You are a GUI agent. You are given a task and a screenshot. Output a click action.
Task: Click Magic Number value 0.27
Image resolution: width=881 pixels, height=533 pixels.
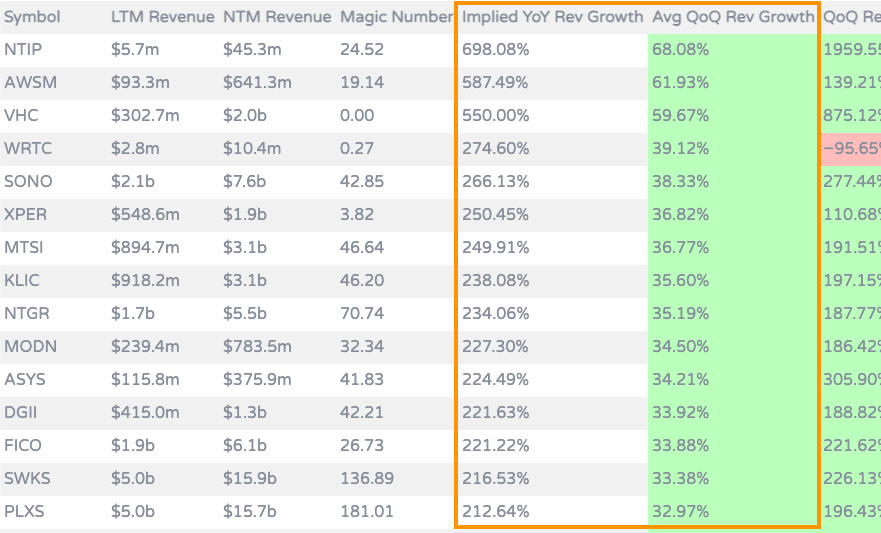(x=357, y=149)
